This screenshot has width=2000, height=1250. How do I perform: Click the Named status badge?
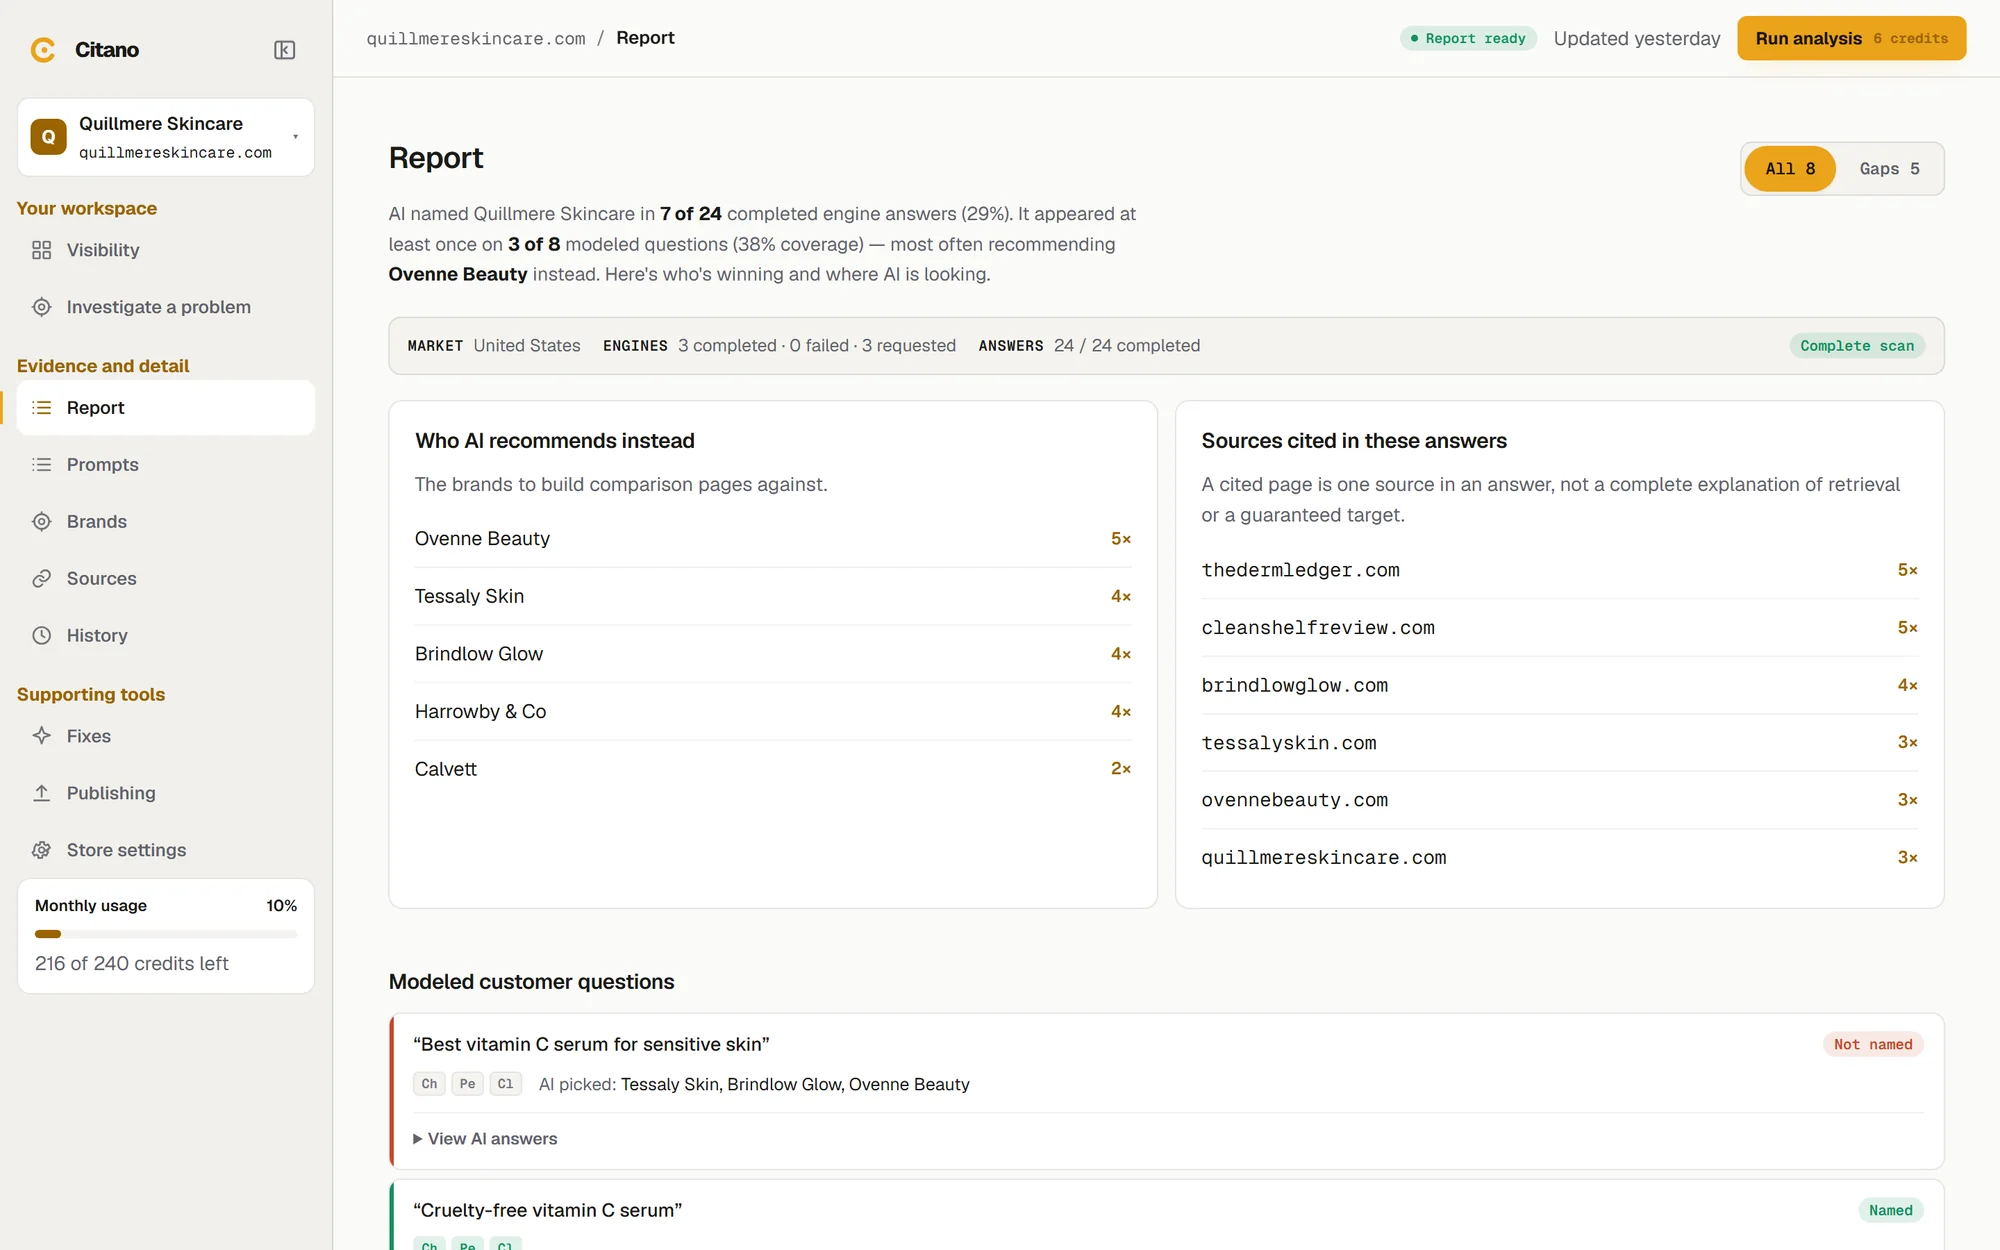click(1890, 1210)
